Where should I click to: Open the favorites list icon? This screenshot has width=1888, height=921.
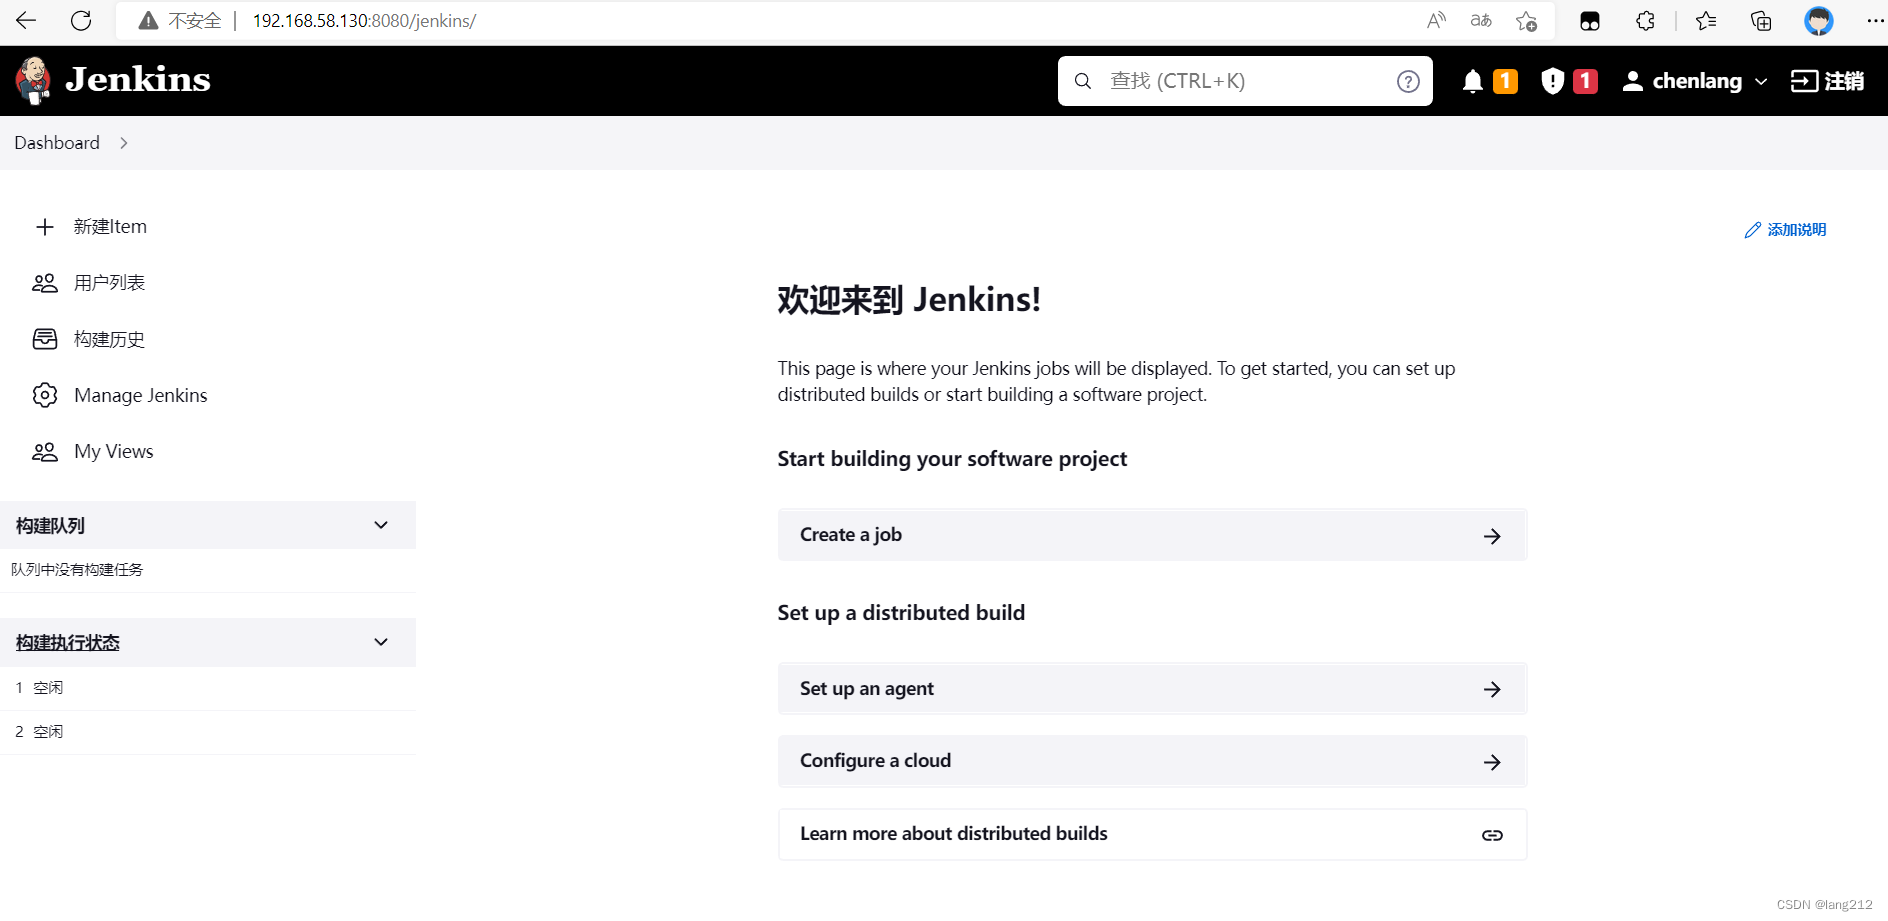pos(1706,21)
